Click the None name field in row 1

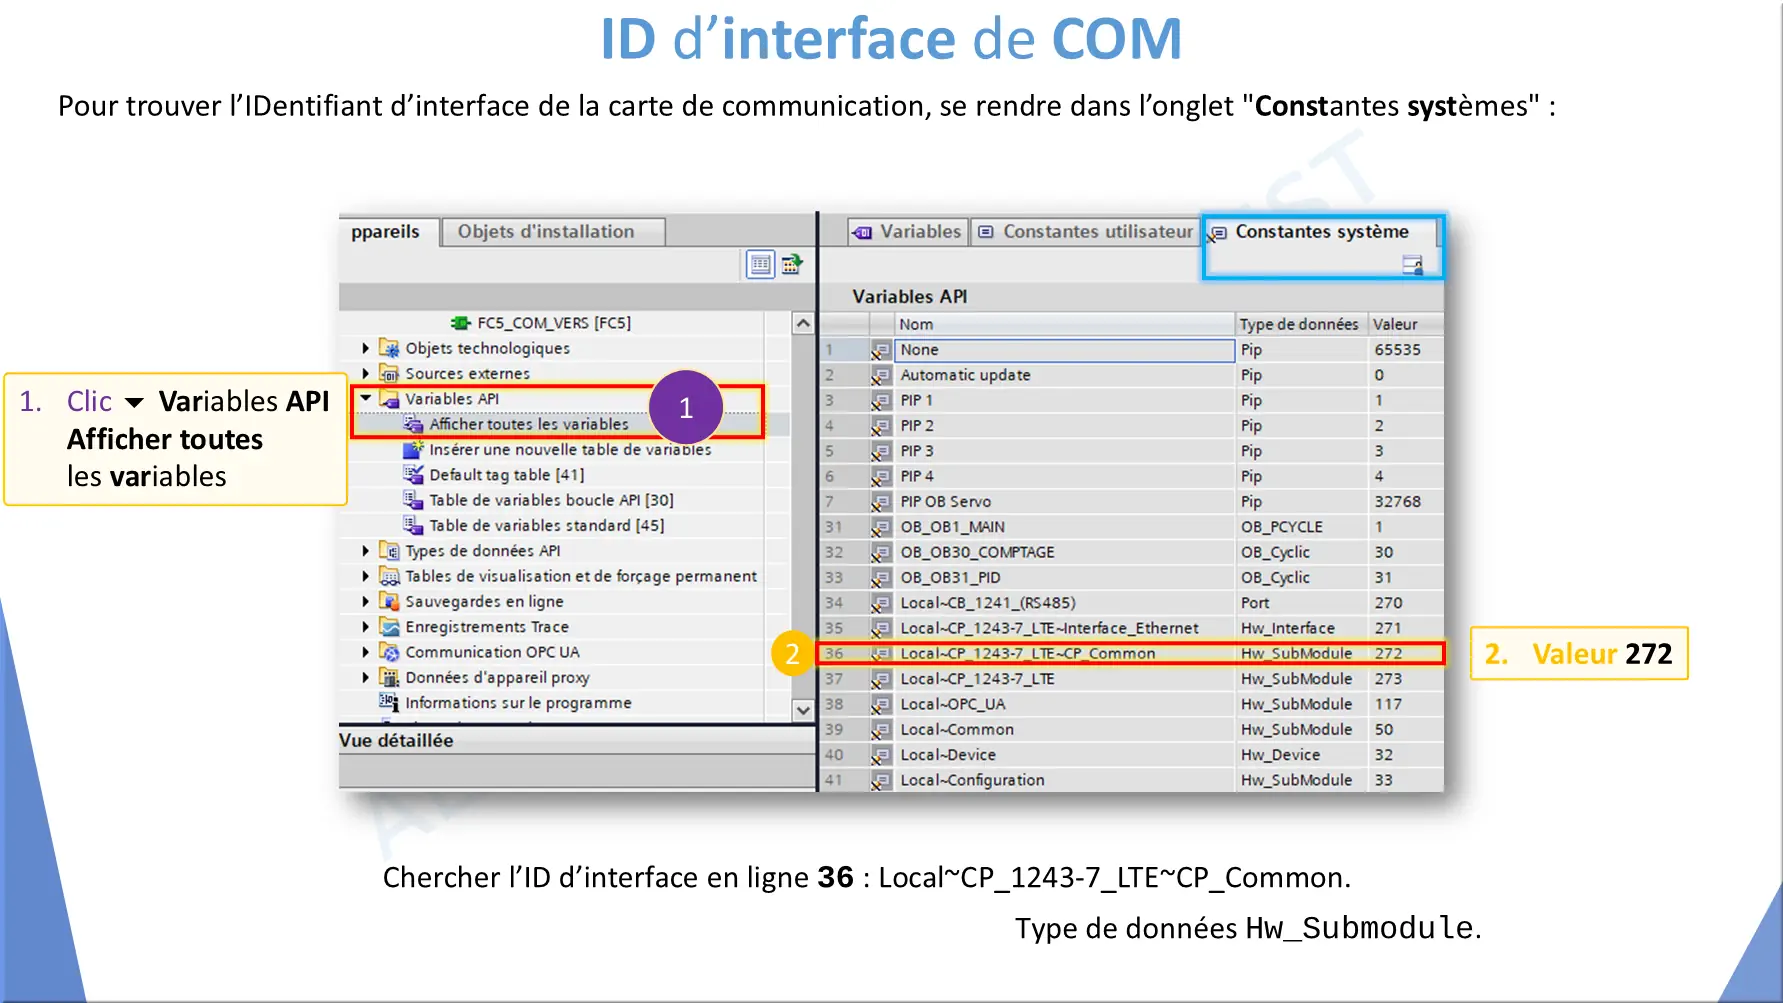(1064, 350)
